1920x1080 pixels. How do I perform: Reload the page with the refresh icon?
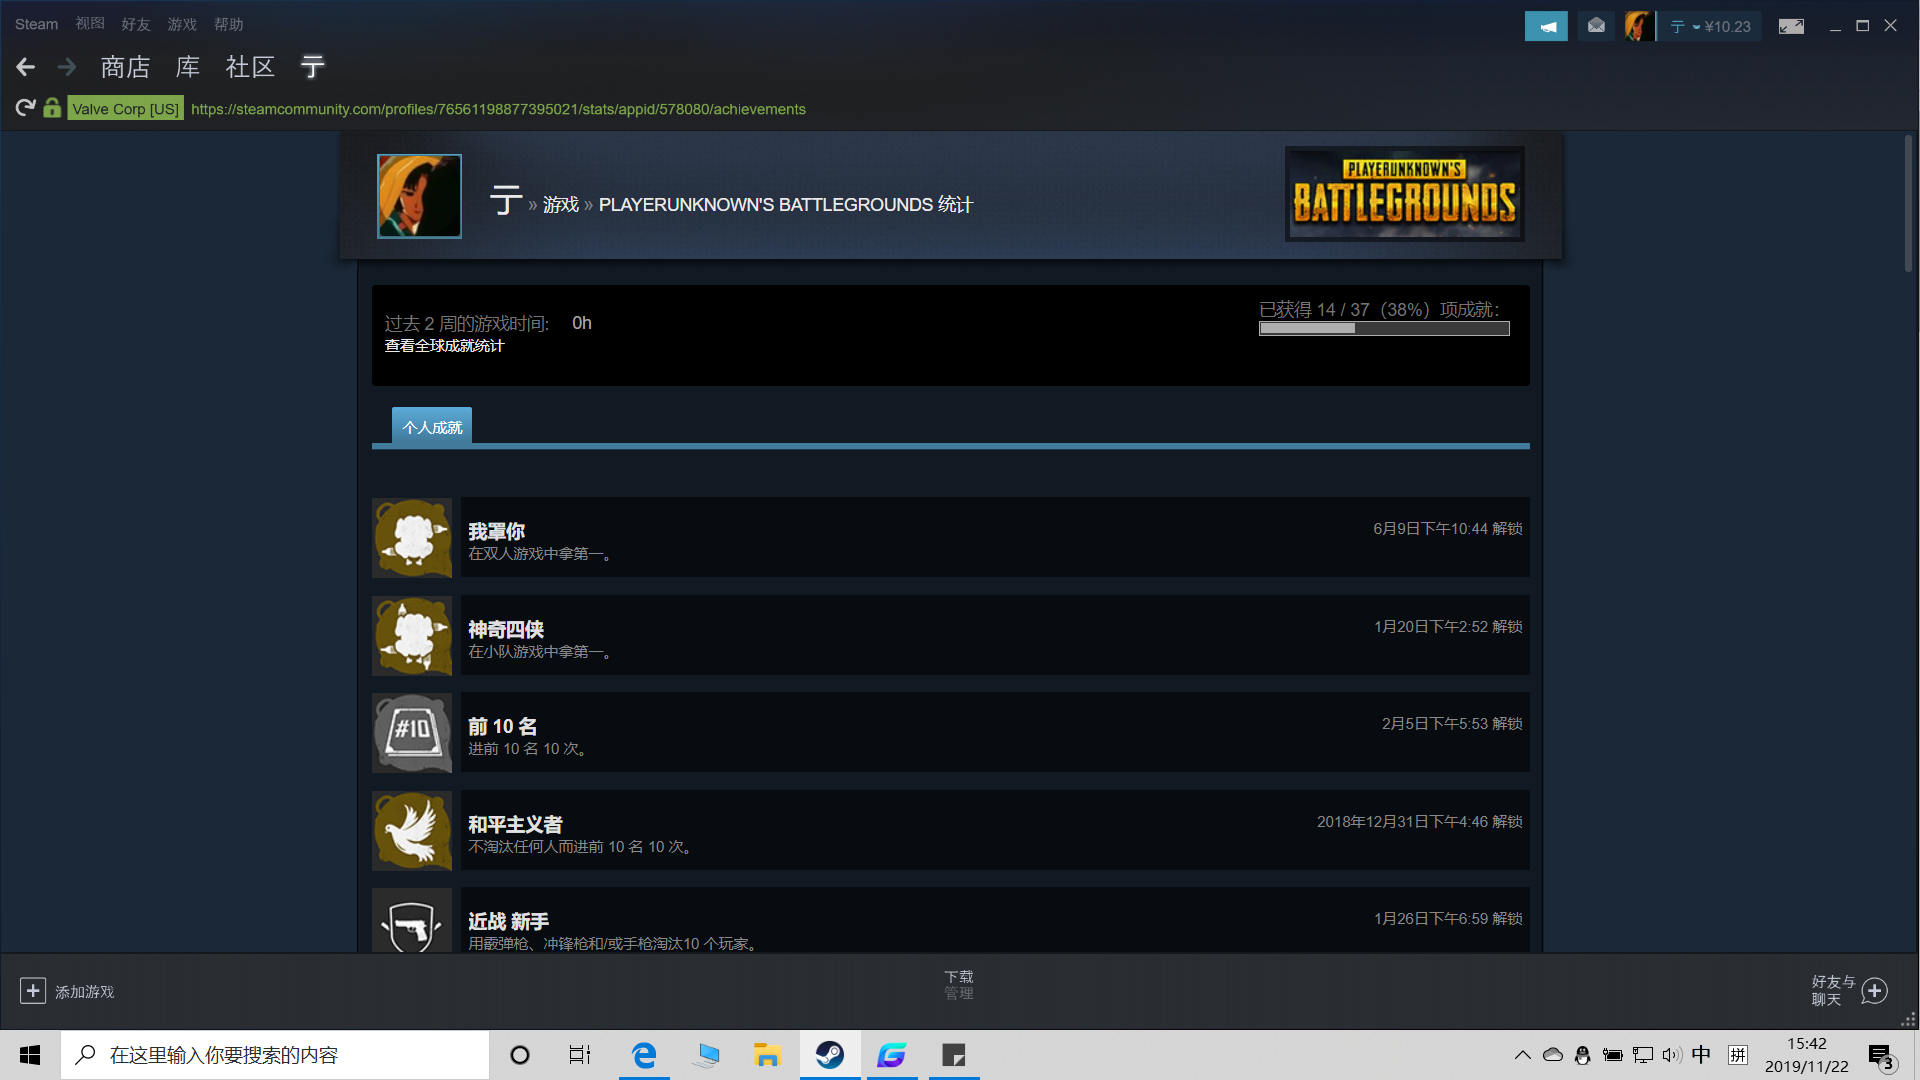pos(26,108)
